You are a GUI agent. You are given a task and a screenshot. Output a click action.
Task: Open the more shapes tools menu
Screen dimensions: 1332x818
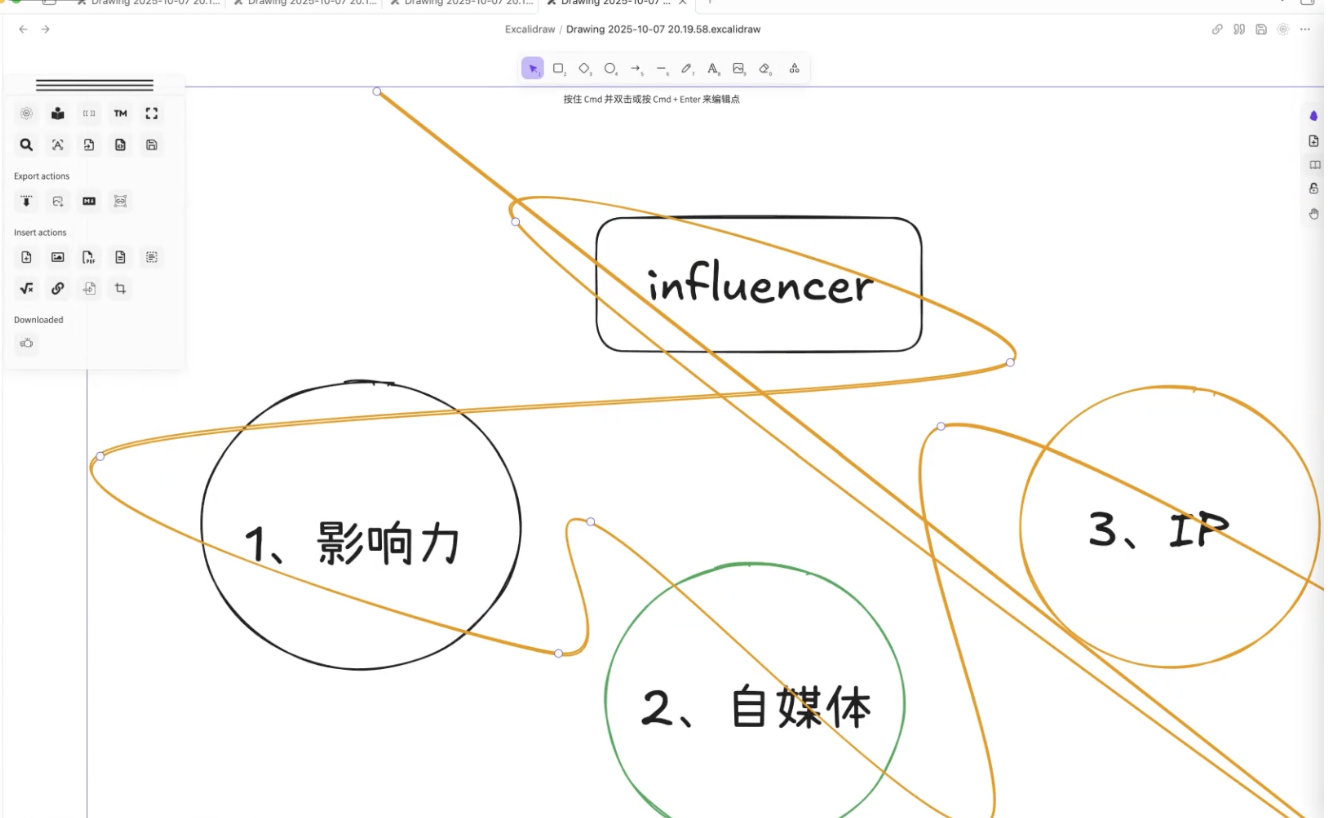pos(794,69)
